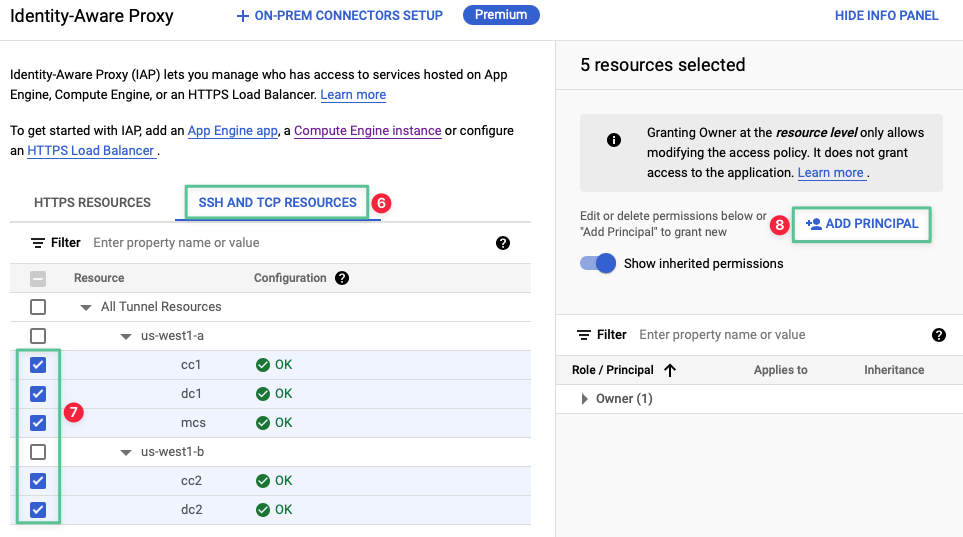Uncheck the cc1 resource checkbox
Viewport: 963px width, 537px height.
[38, 365]
